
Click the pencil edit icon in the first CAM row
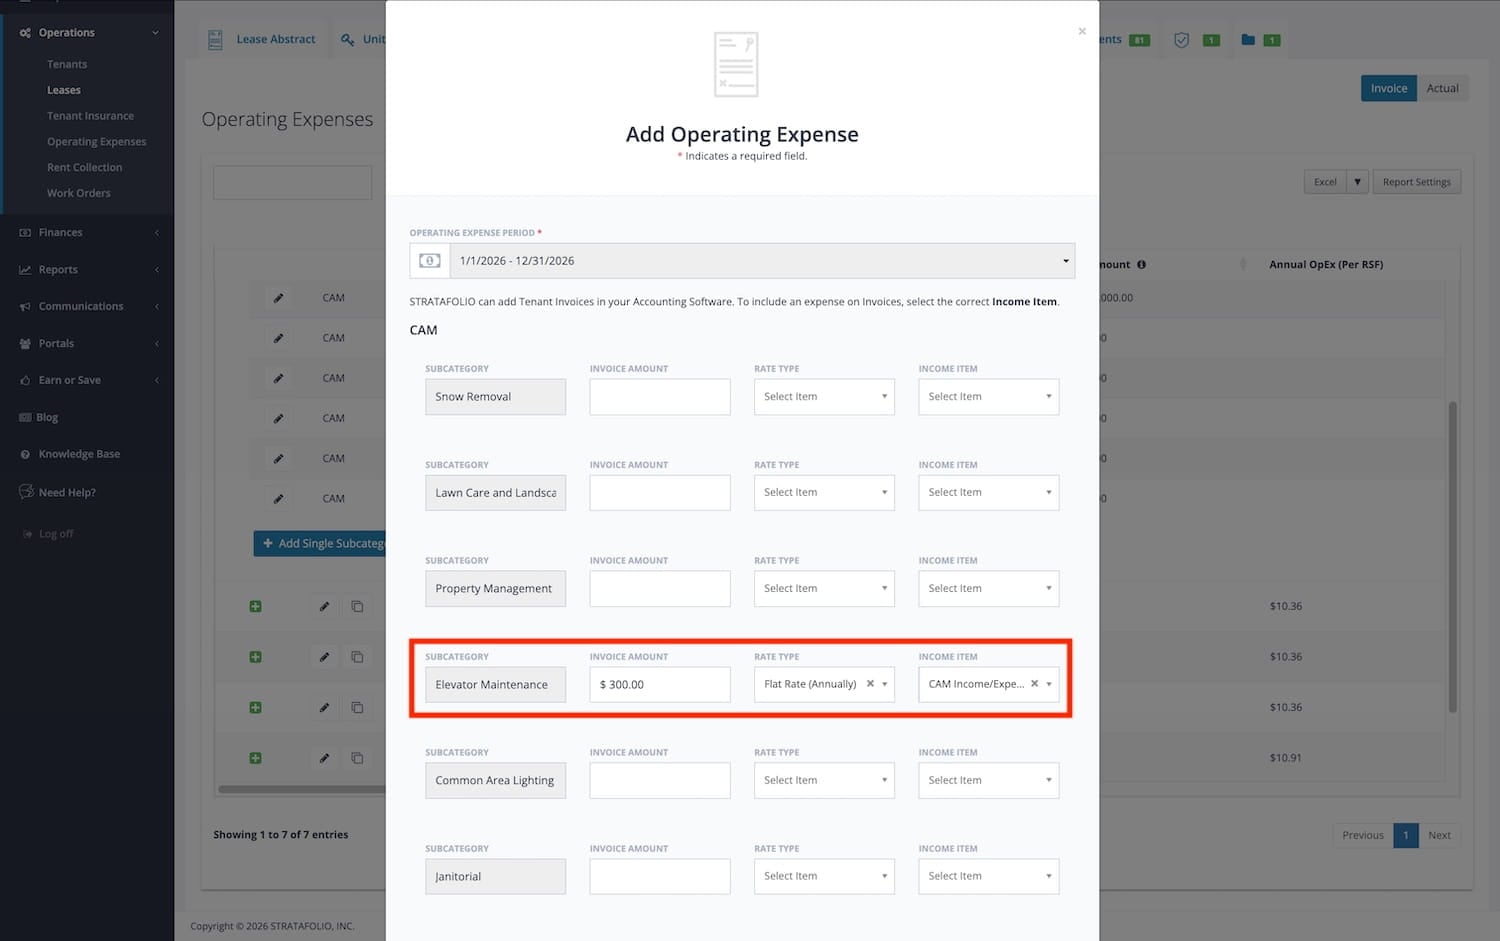pos(278,298)
